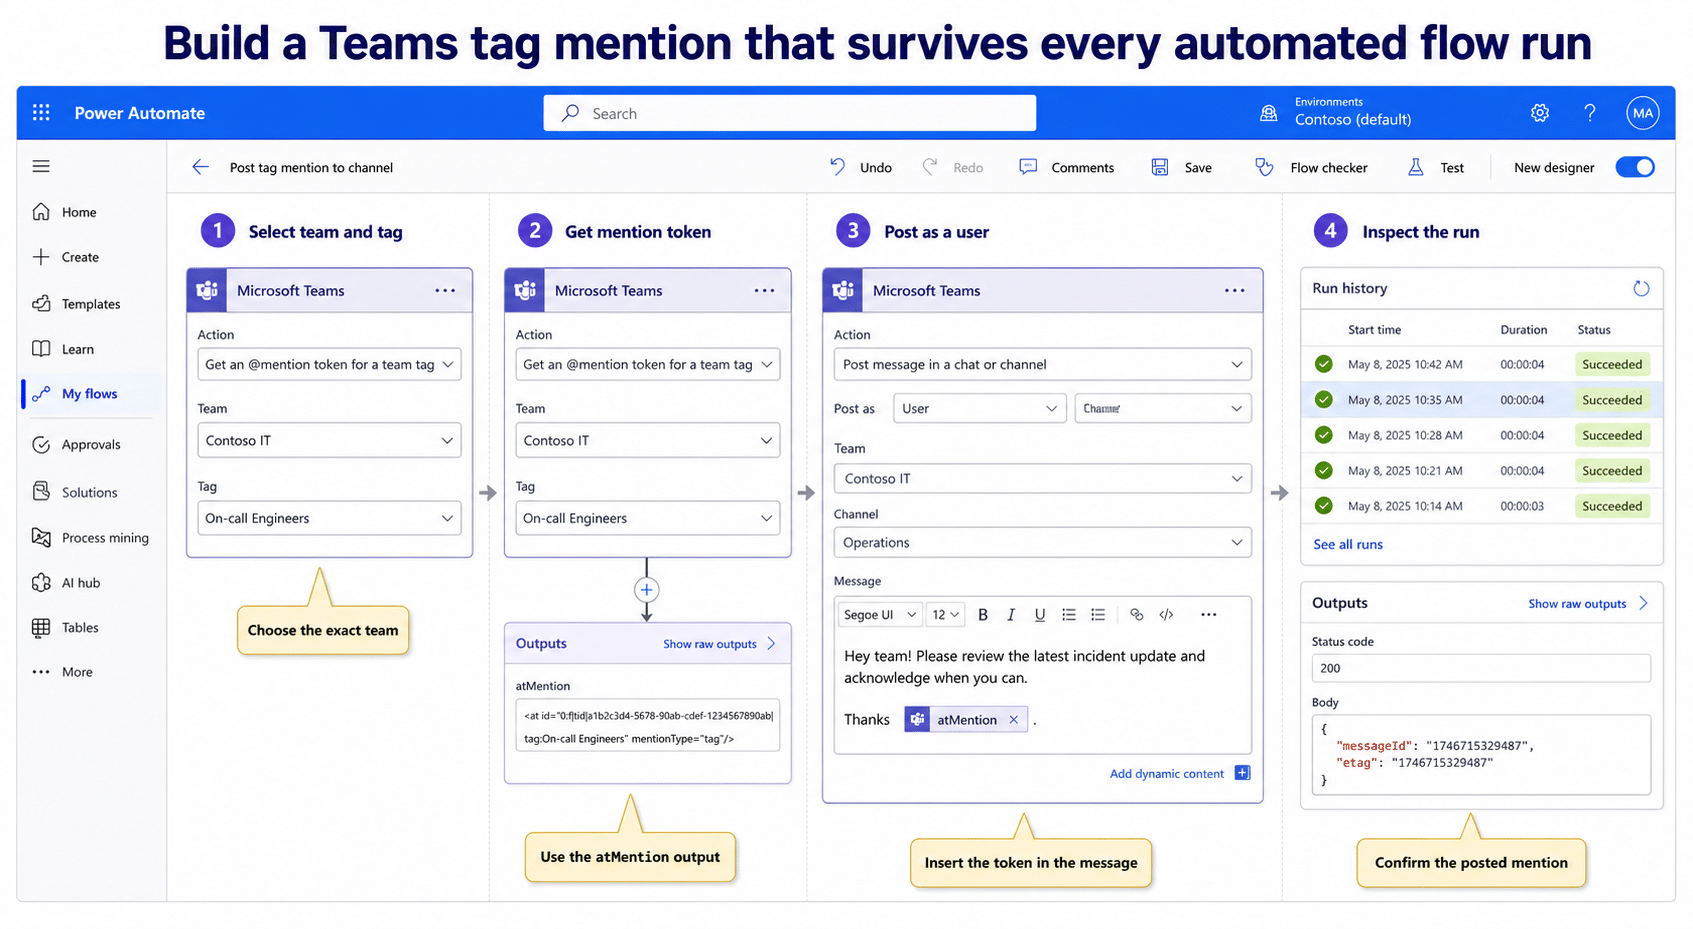Image resolution: width=1693 pixels, height=929 pixels.
Task: Toggle the New designer switch
Action: pos(1635,167)
